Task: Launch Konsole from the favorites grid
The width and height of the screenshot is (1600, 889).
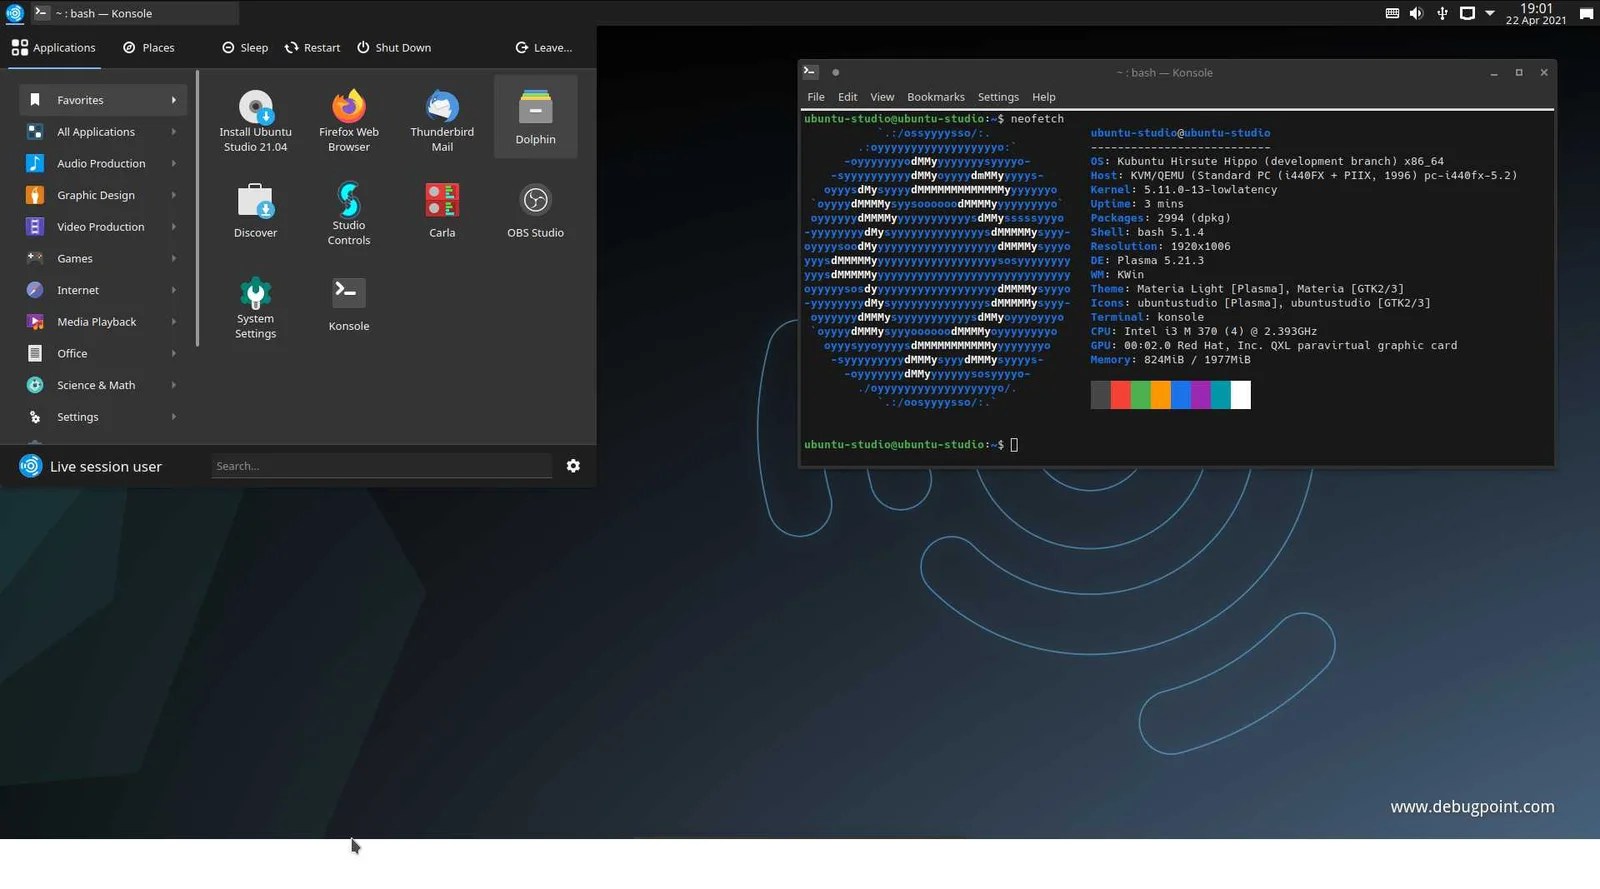Action: (349, 304)
